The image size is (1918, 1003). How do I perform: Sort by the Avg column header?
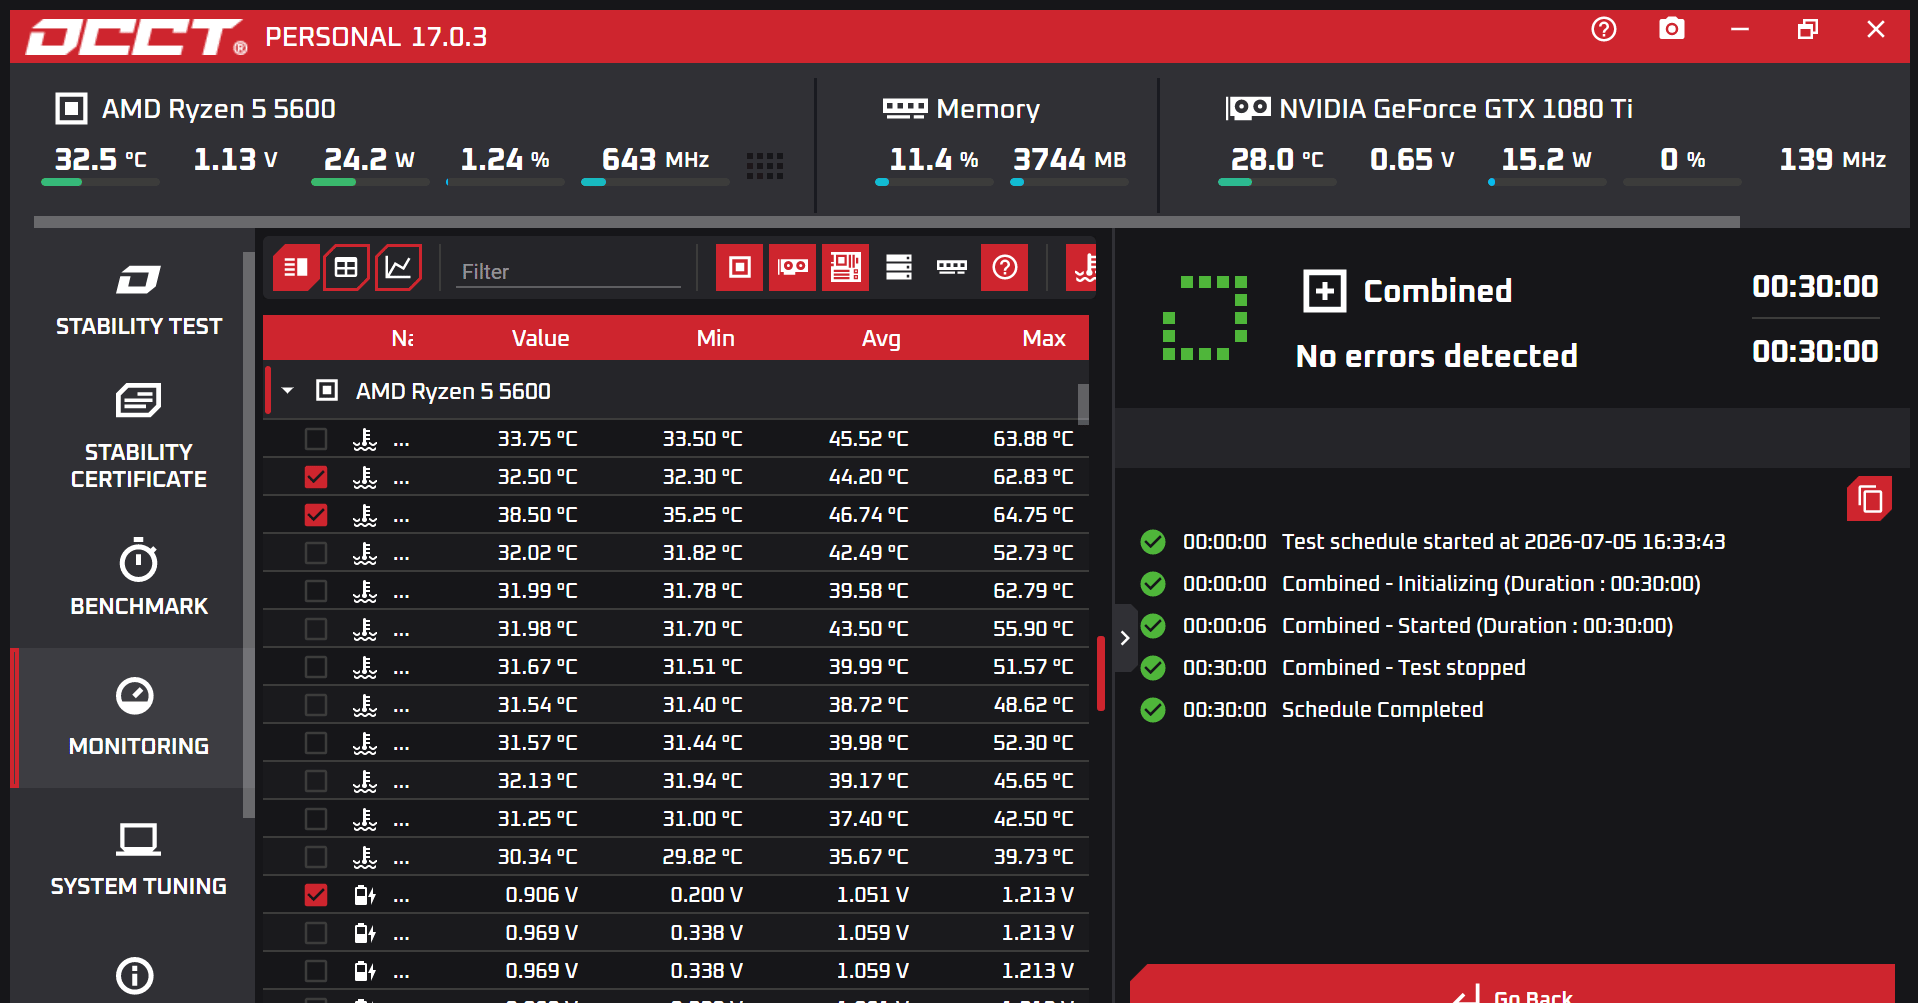tap(881, 338)
